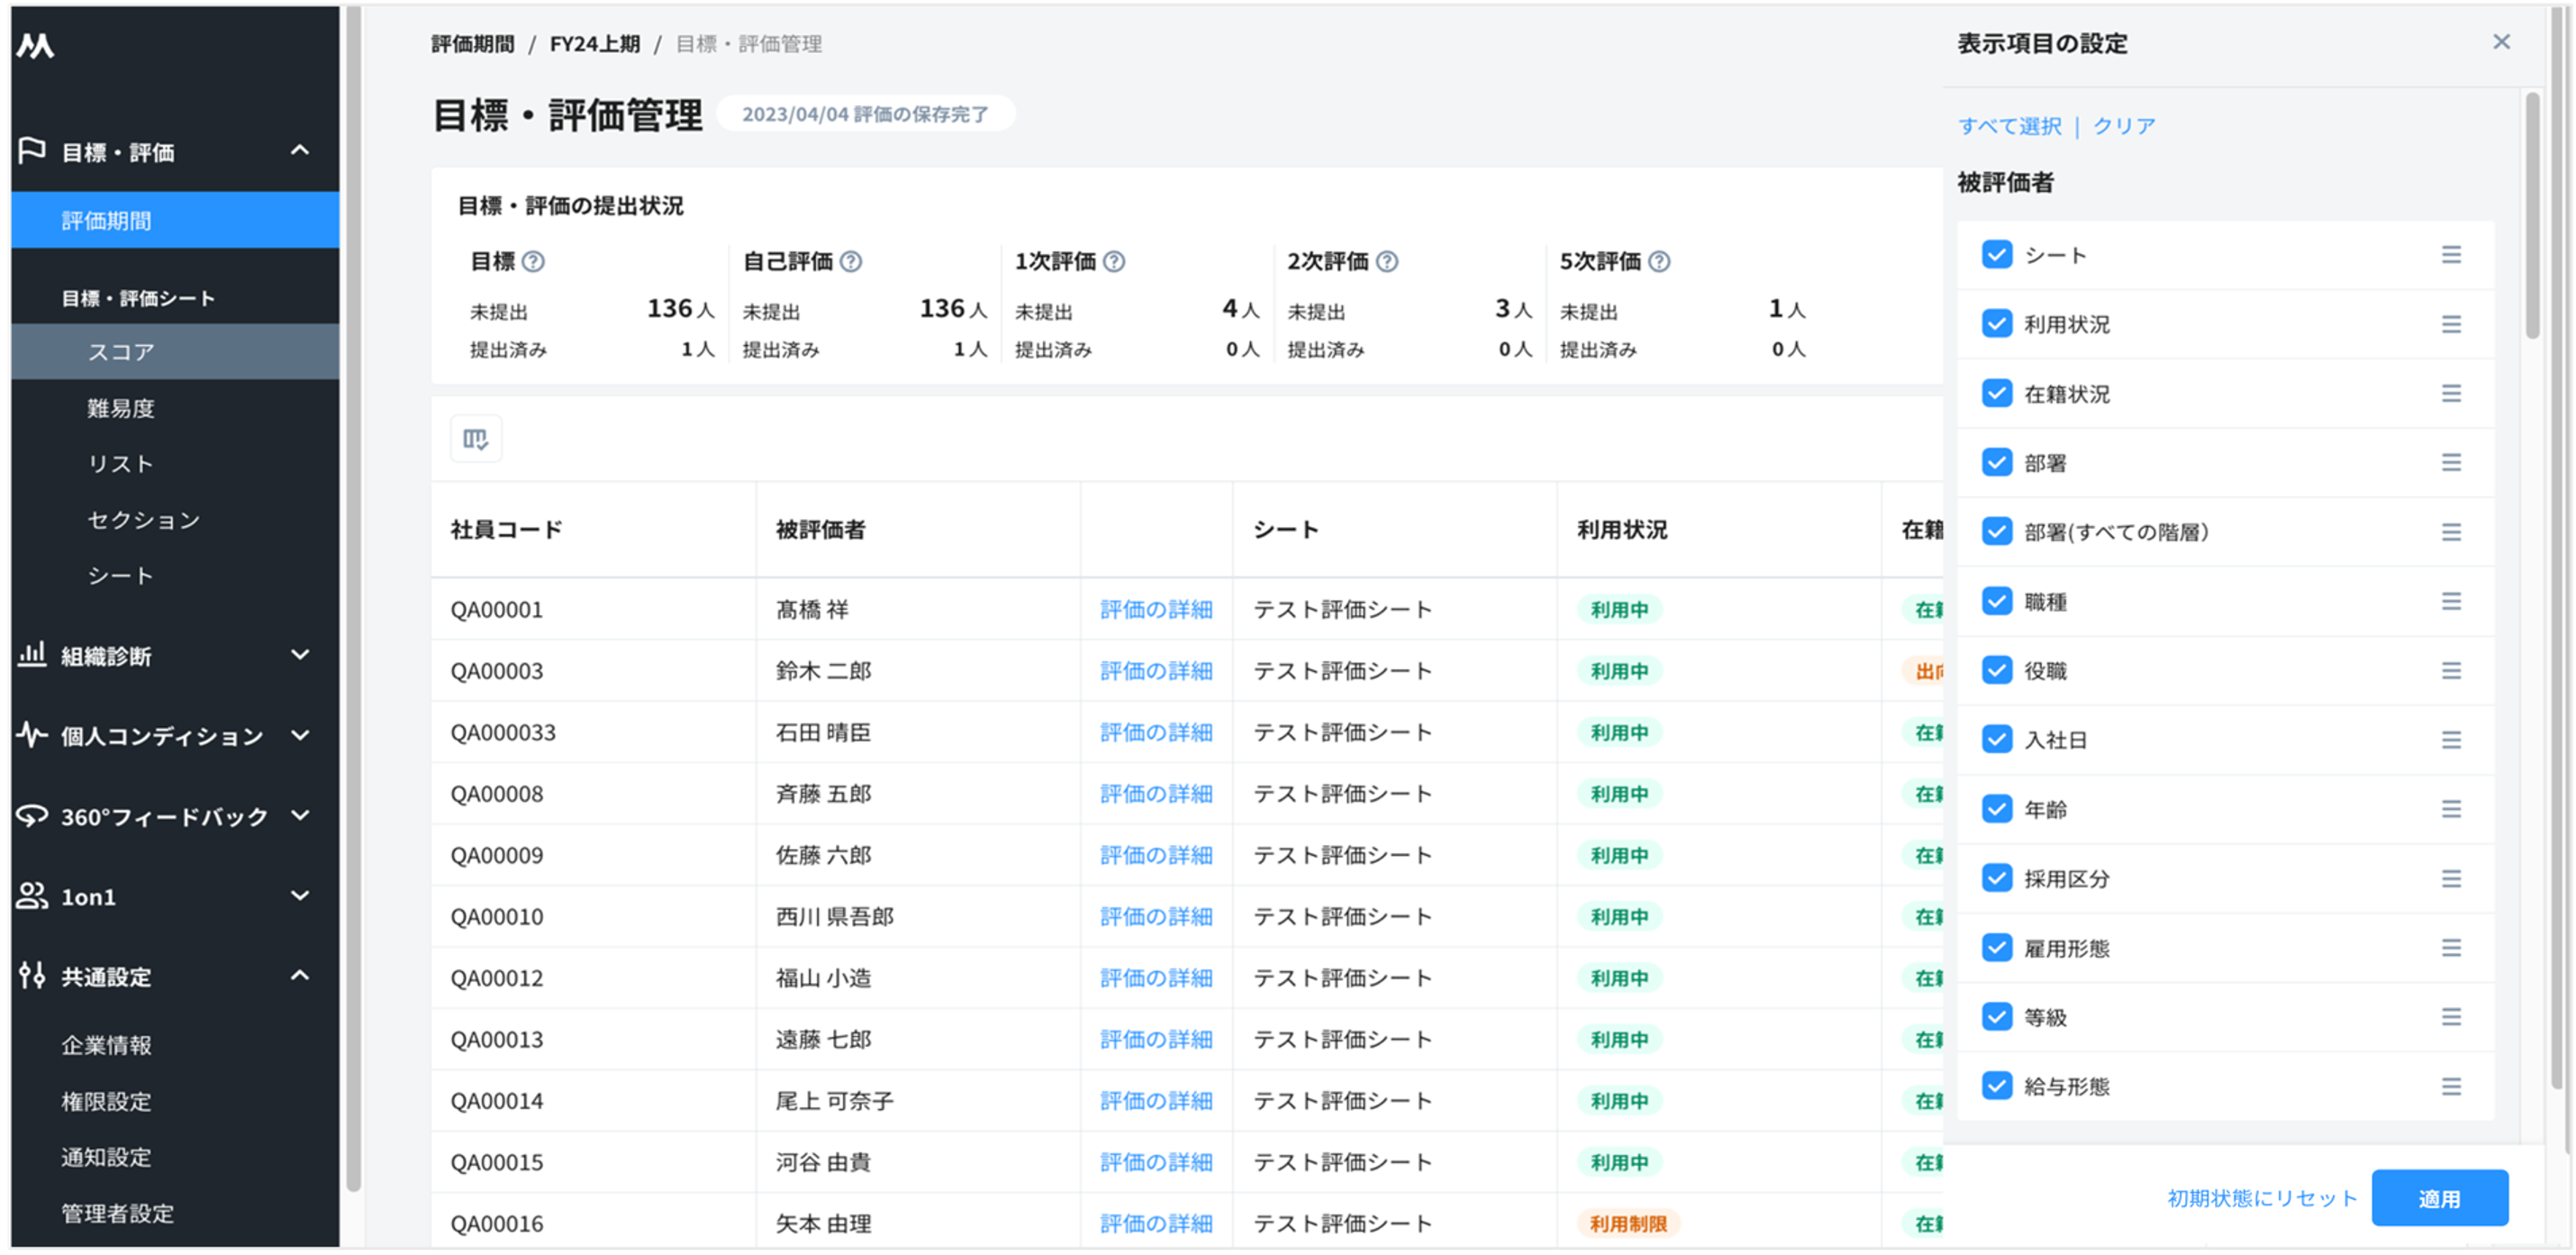
Task: Disable the 部署 display item
Action: pos(1995,463)
